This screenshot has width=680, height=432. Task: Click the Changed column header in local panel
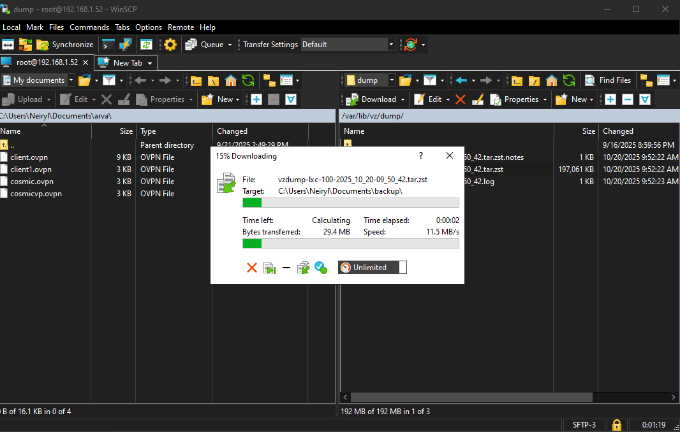pos(232,131)
